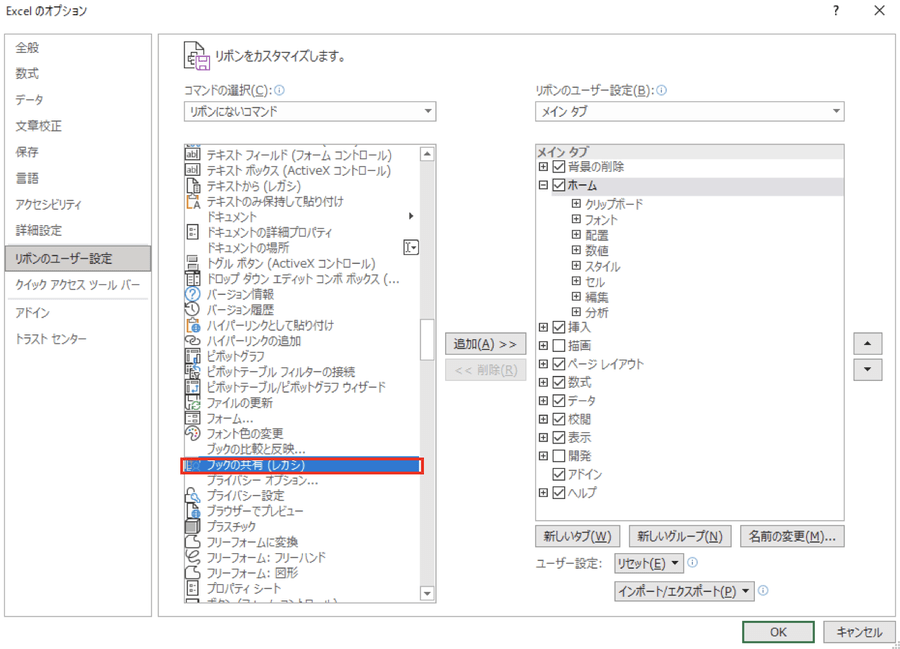Click the フリーフォームに変換 icon

pos(193,542)
